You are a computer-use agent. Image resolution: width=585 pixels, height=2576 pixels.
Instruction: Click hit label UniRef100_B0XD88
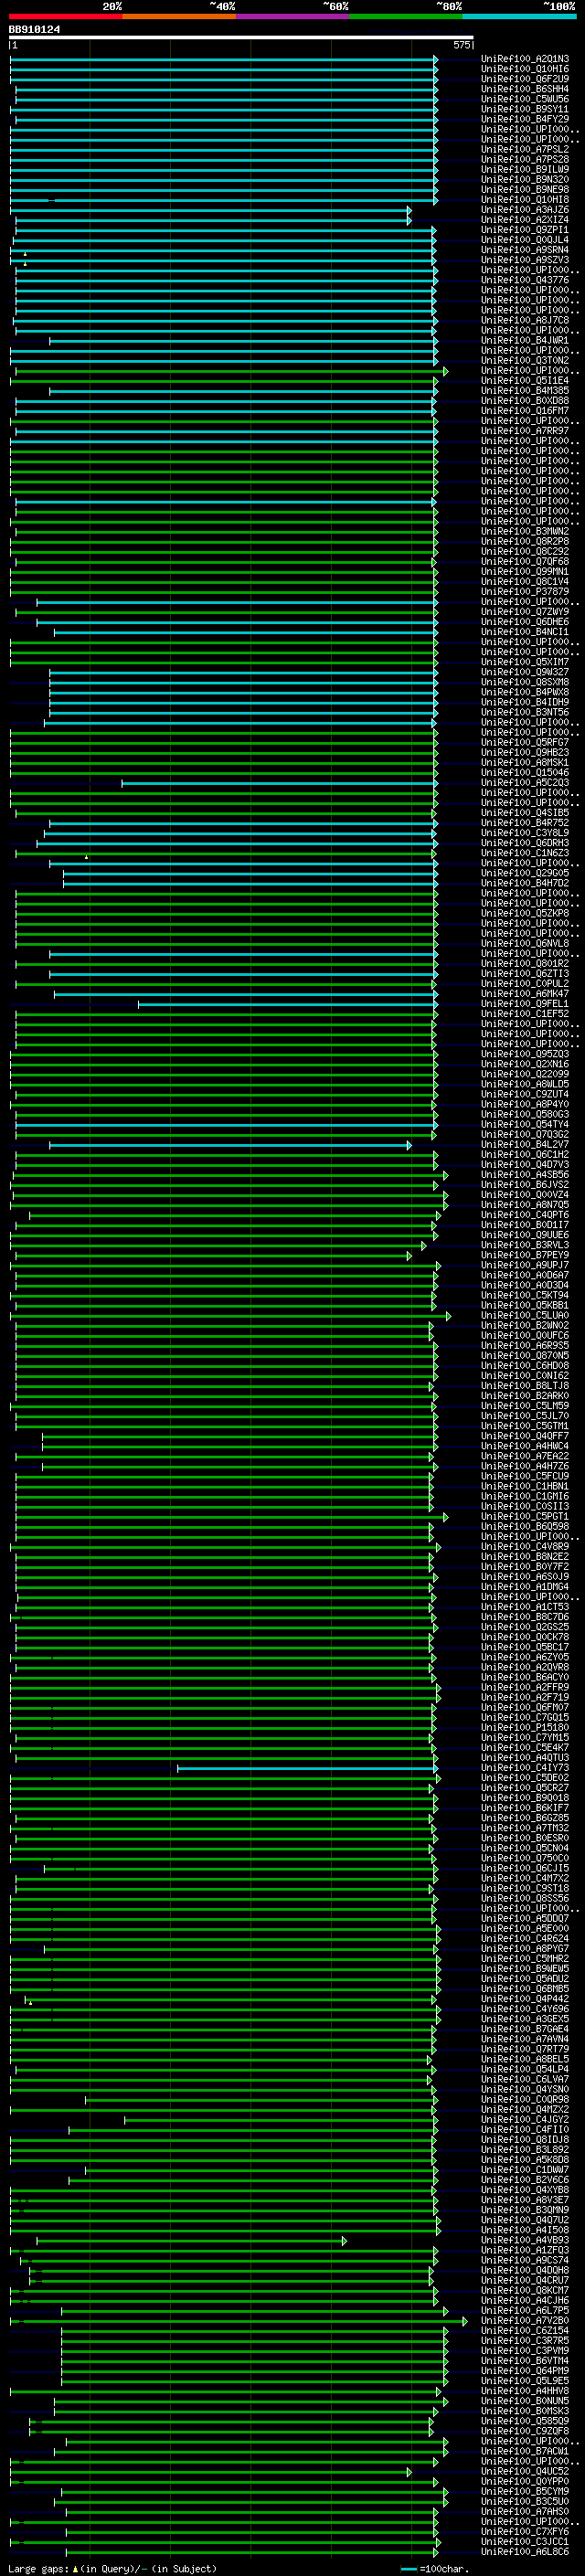coord(525,401)
